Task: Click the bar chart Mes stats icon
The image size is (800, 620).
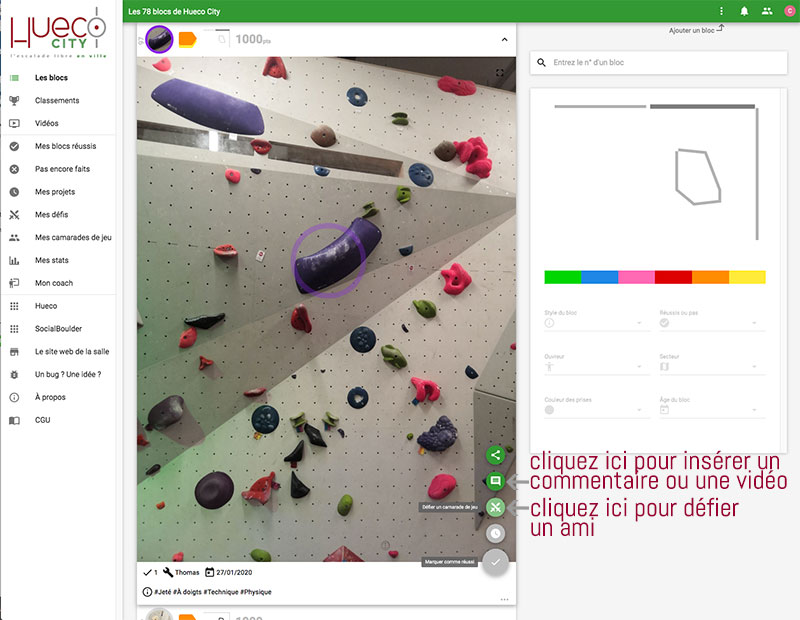Action: coord(14,260)
